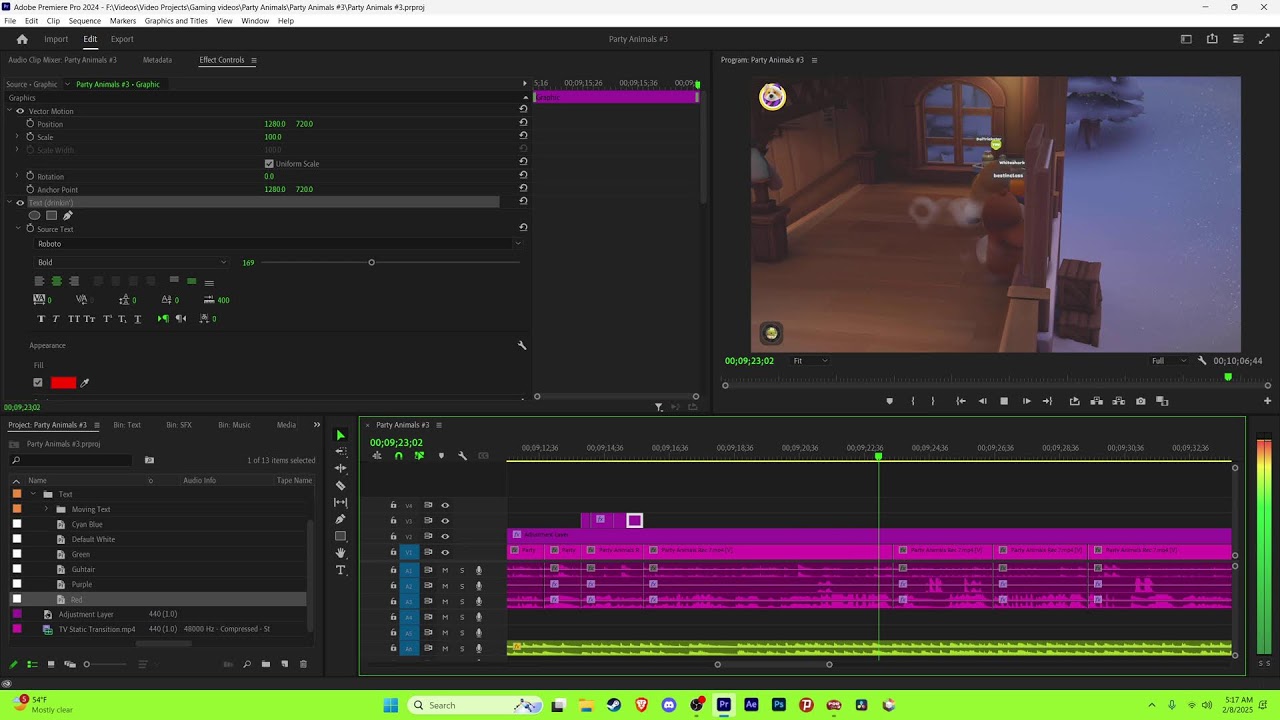Hide track V3 output eye
This screenshot has width=1280, height=720.
[445, 521]
